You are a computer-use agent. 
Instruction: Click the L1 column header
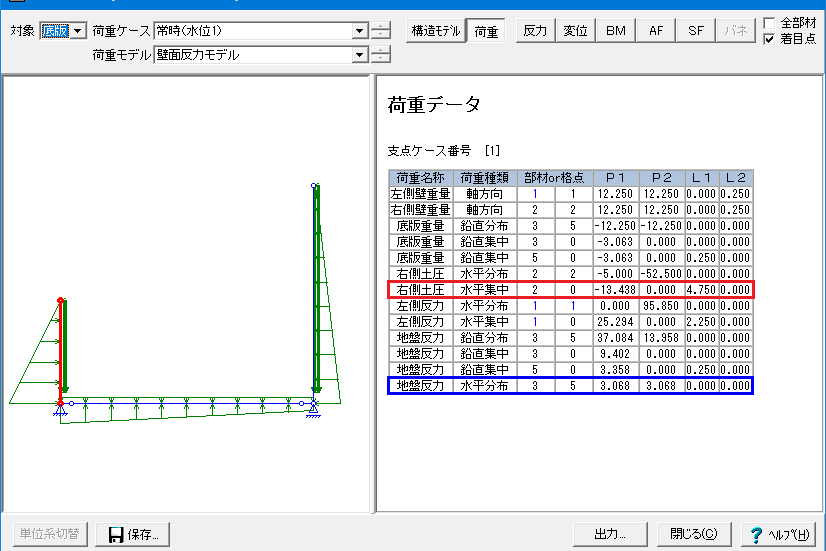click(x=701, y=178)
